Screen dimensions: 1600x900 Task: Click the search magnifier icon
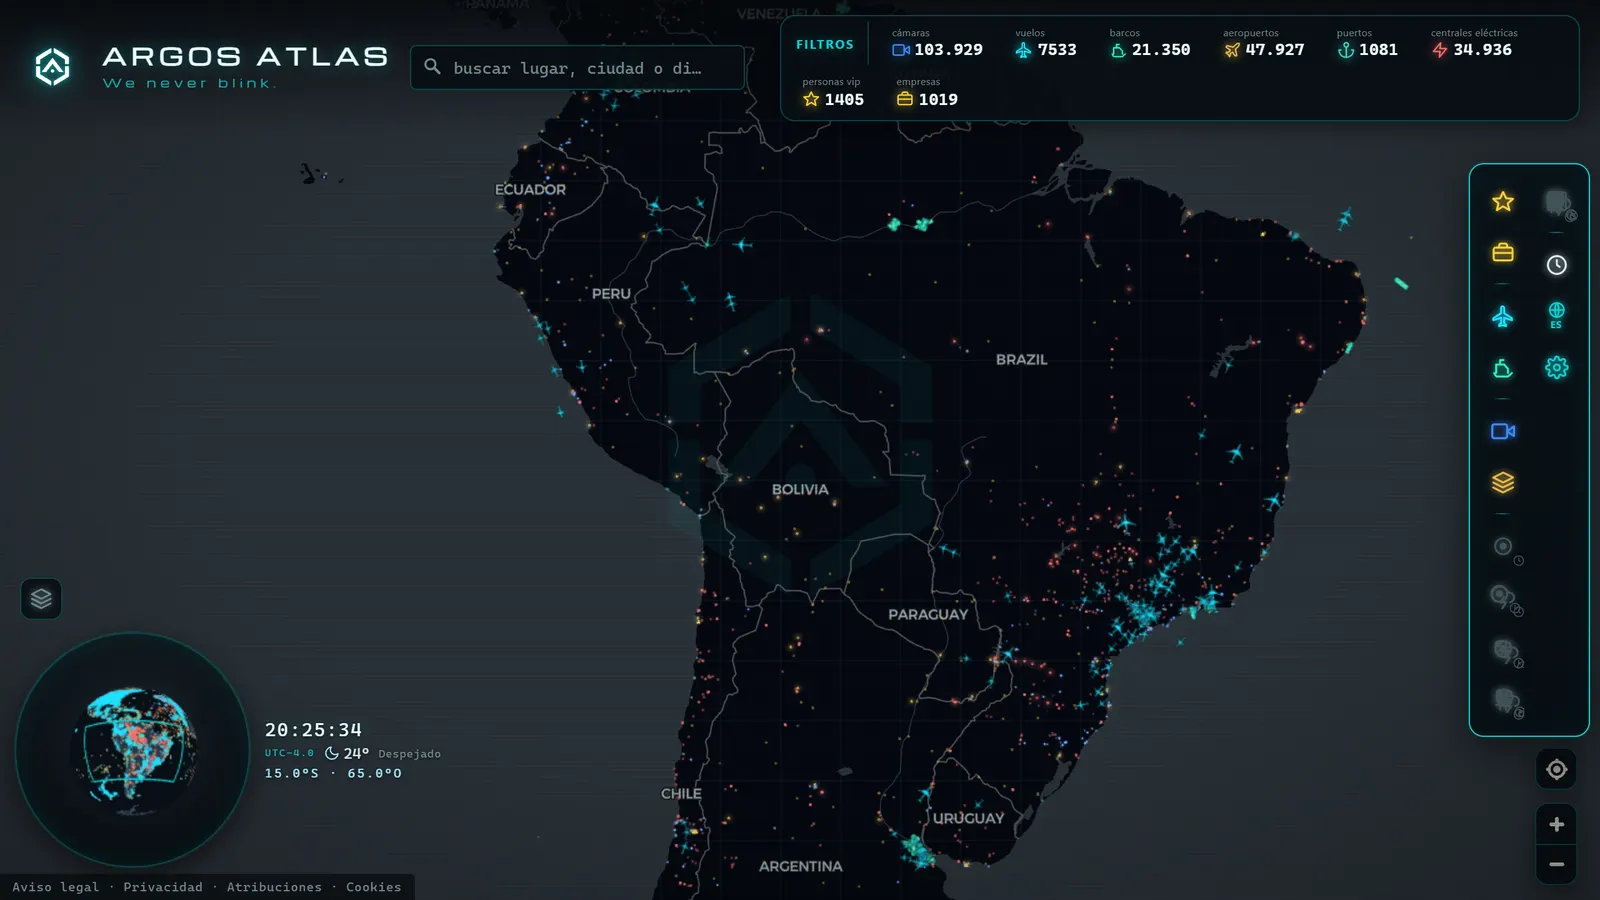(x=432, y=67)
